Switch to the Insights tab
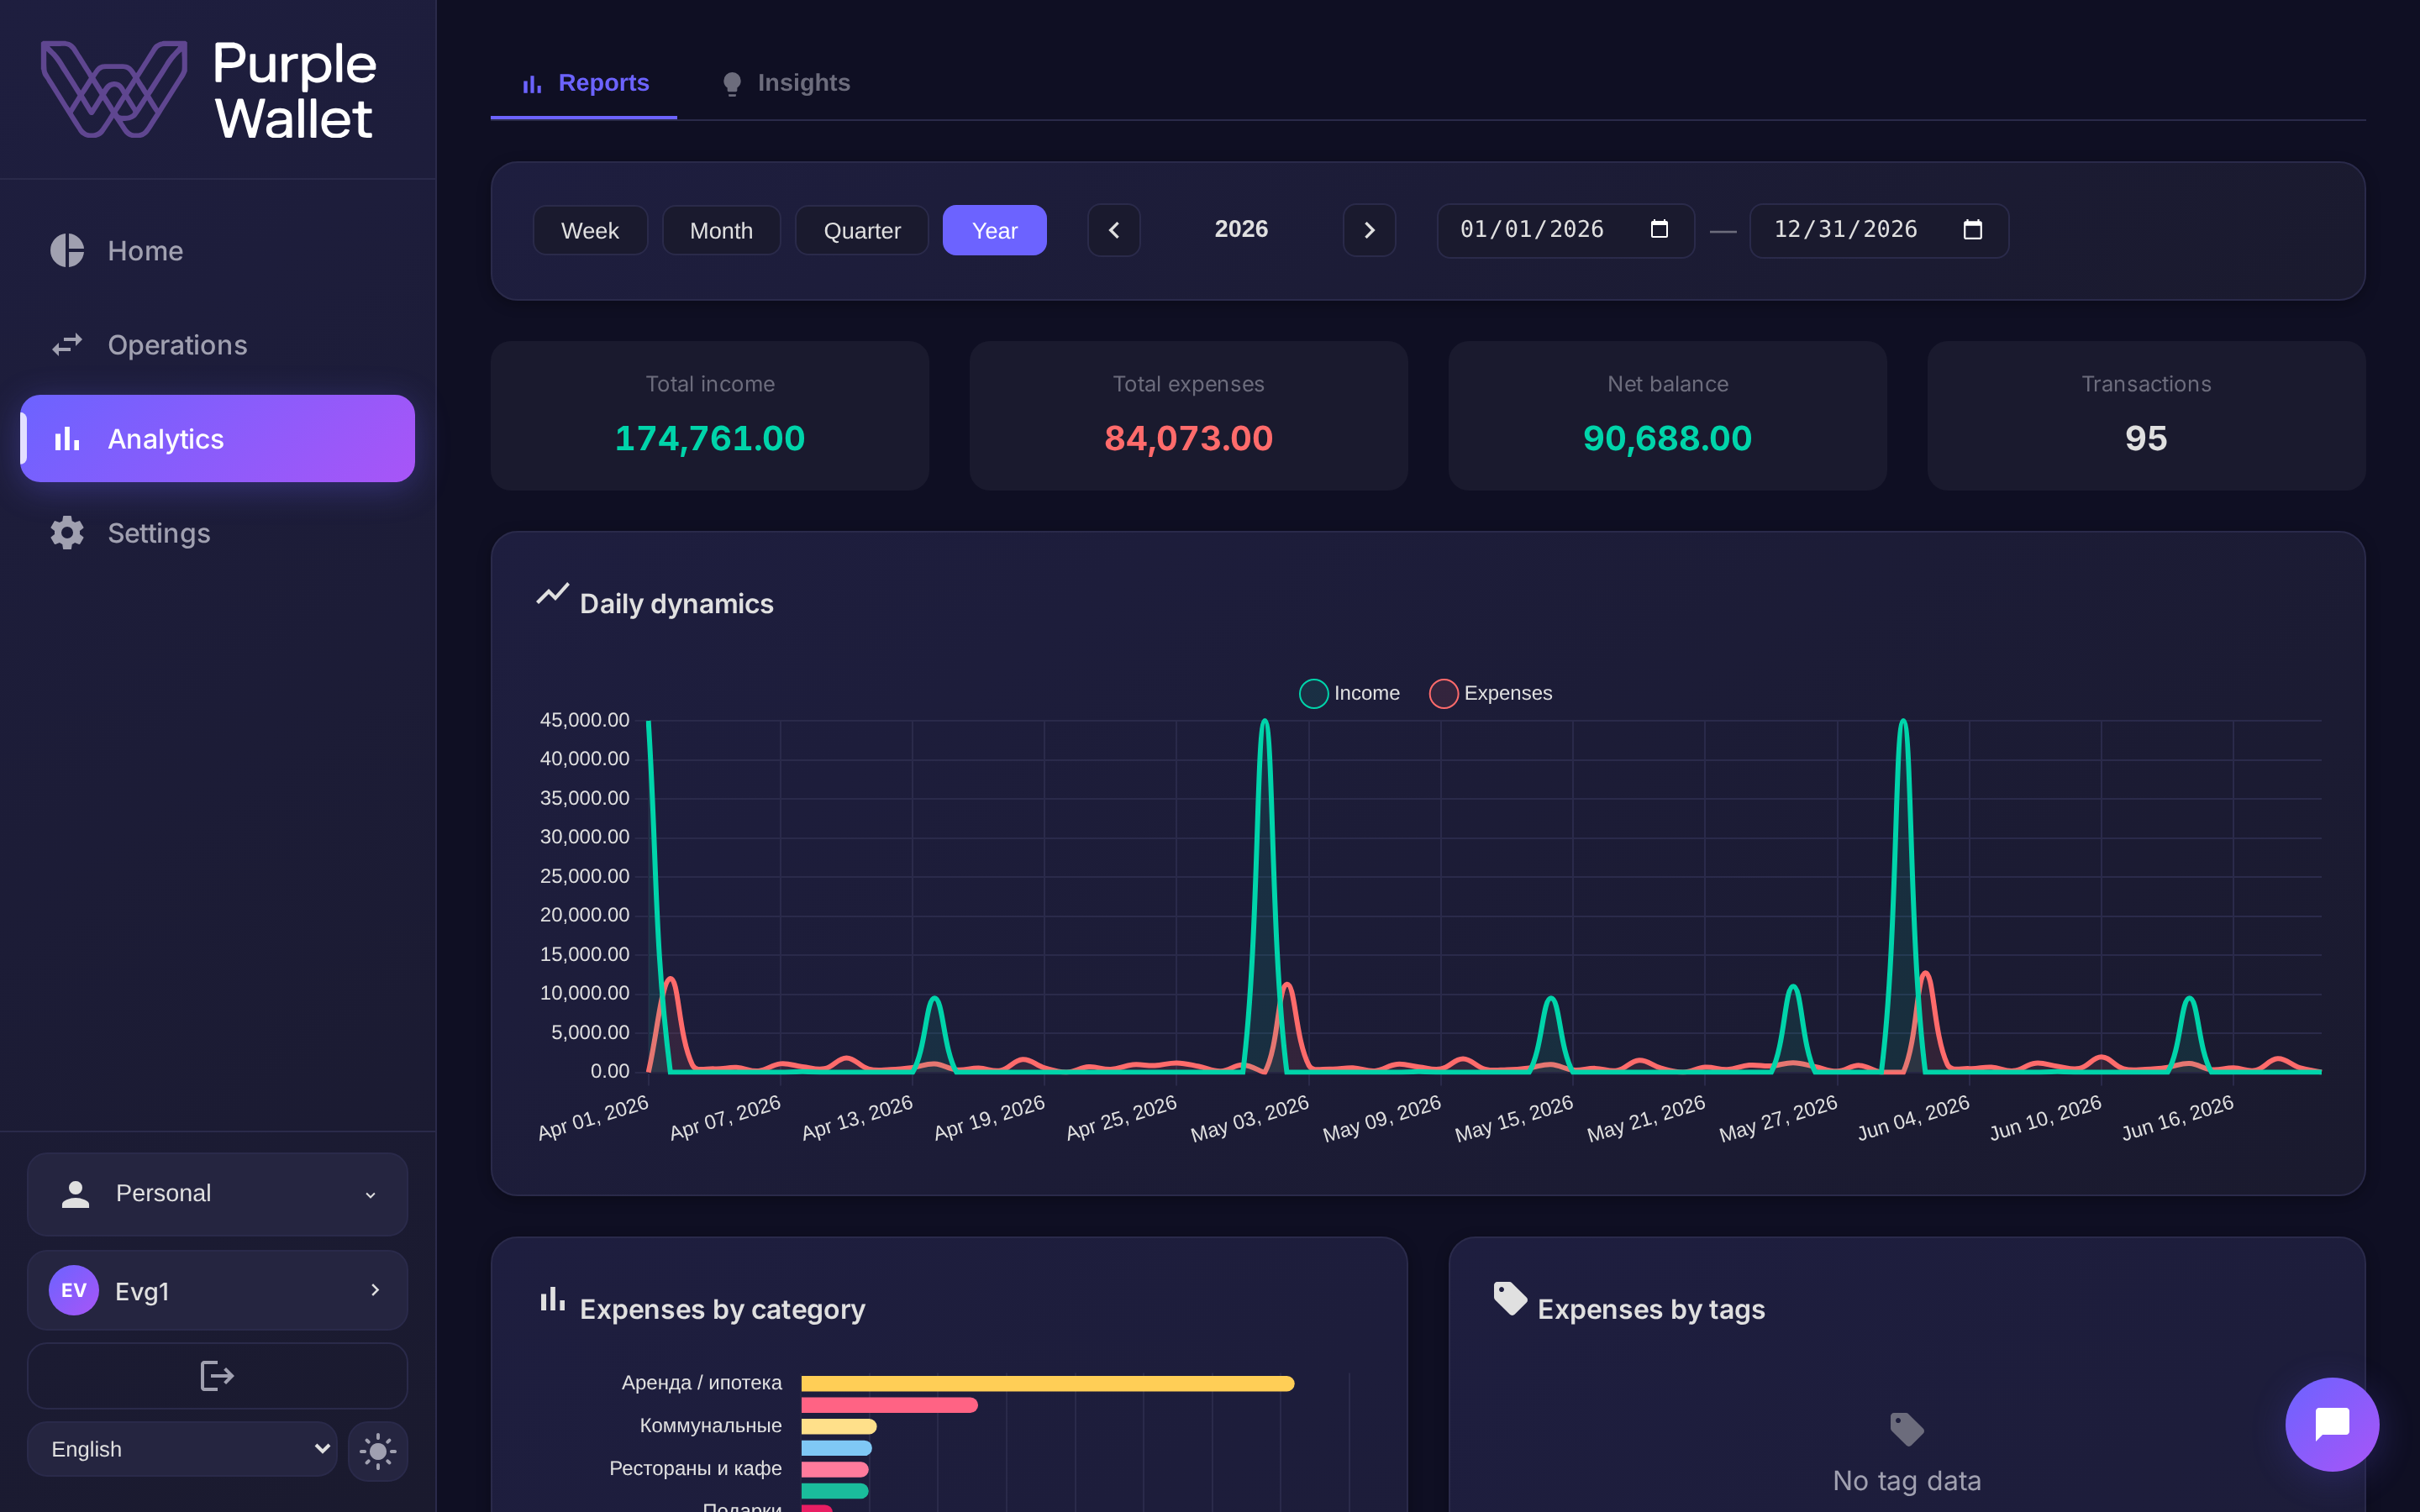Image resolution: width=2420 pixels, height=1512 pixels. pyautogui.click(x=786, y=83)
